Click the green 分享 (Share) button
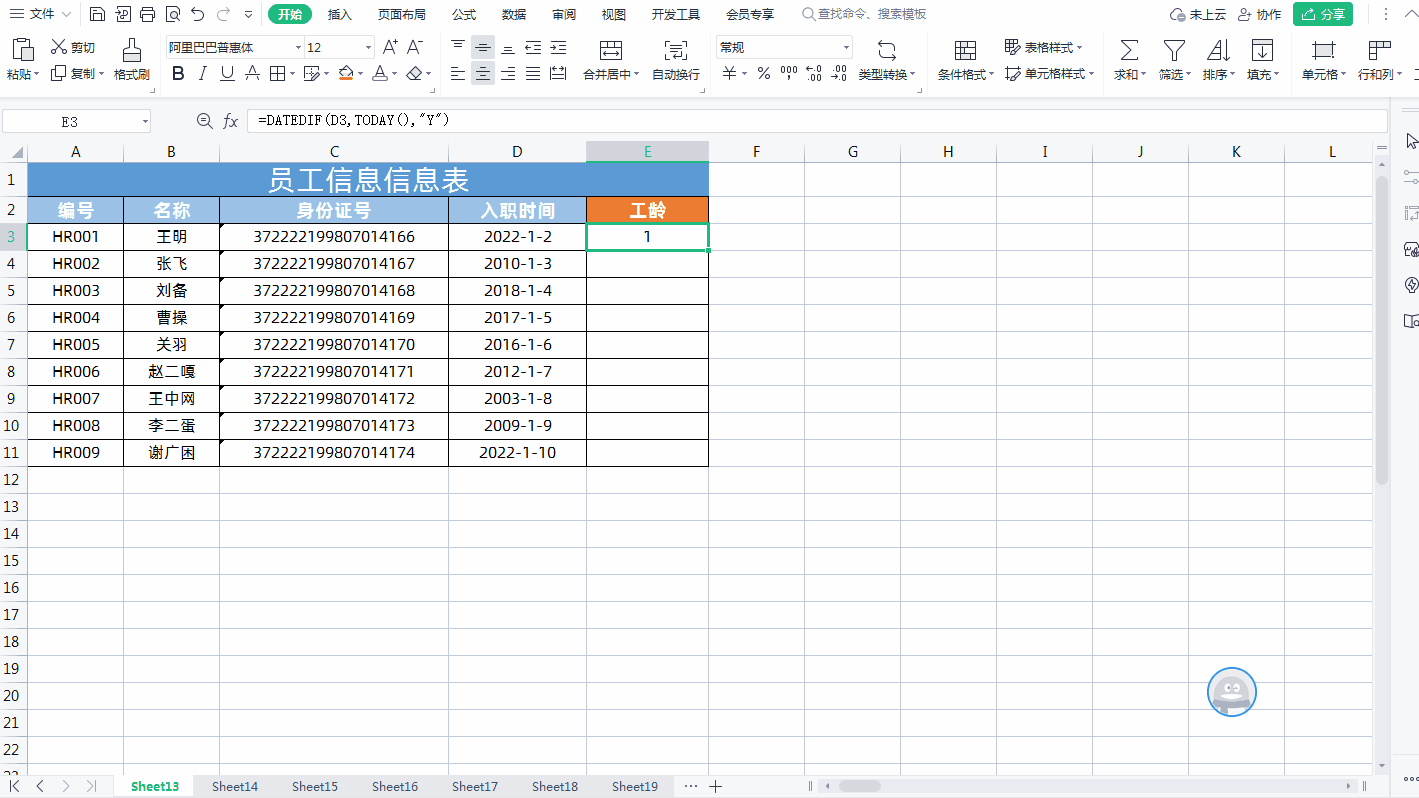 coord(1322,14)
